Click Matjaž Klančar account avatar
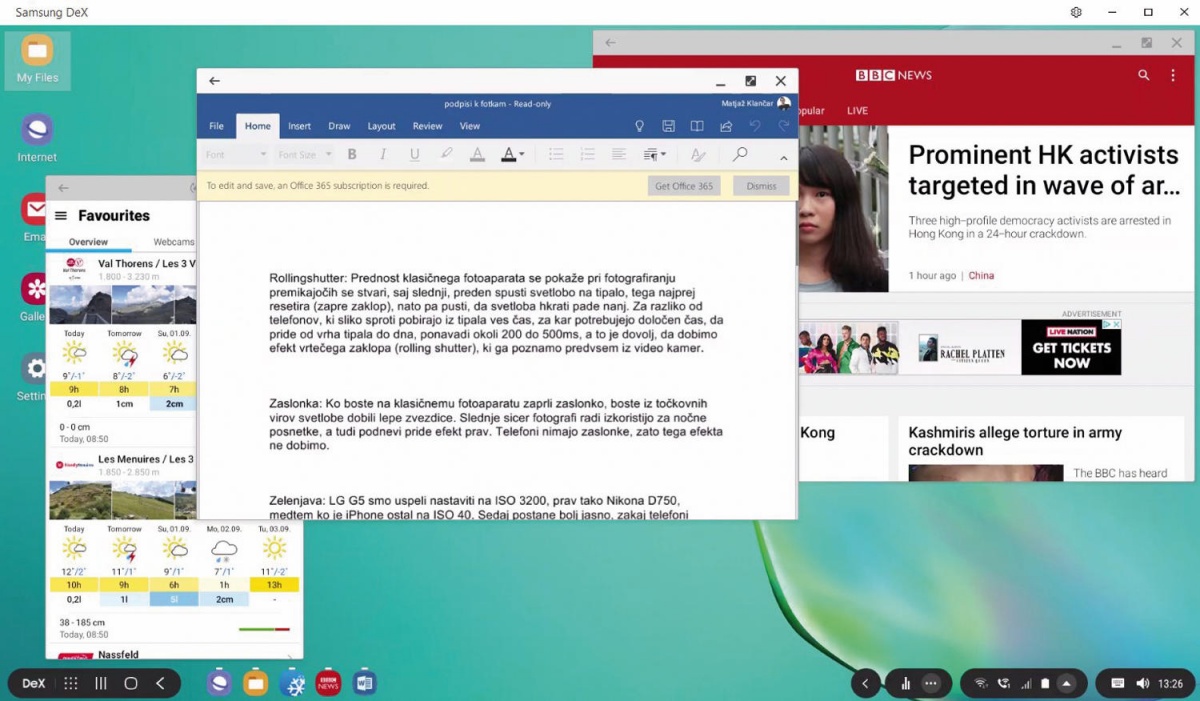This screenshot has height=701, width=1200. point(784,103)
